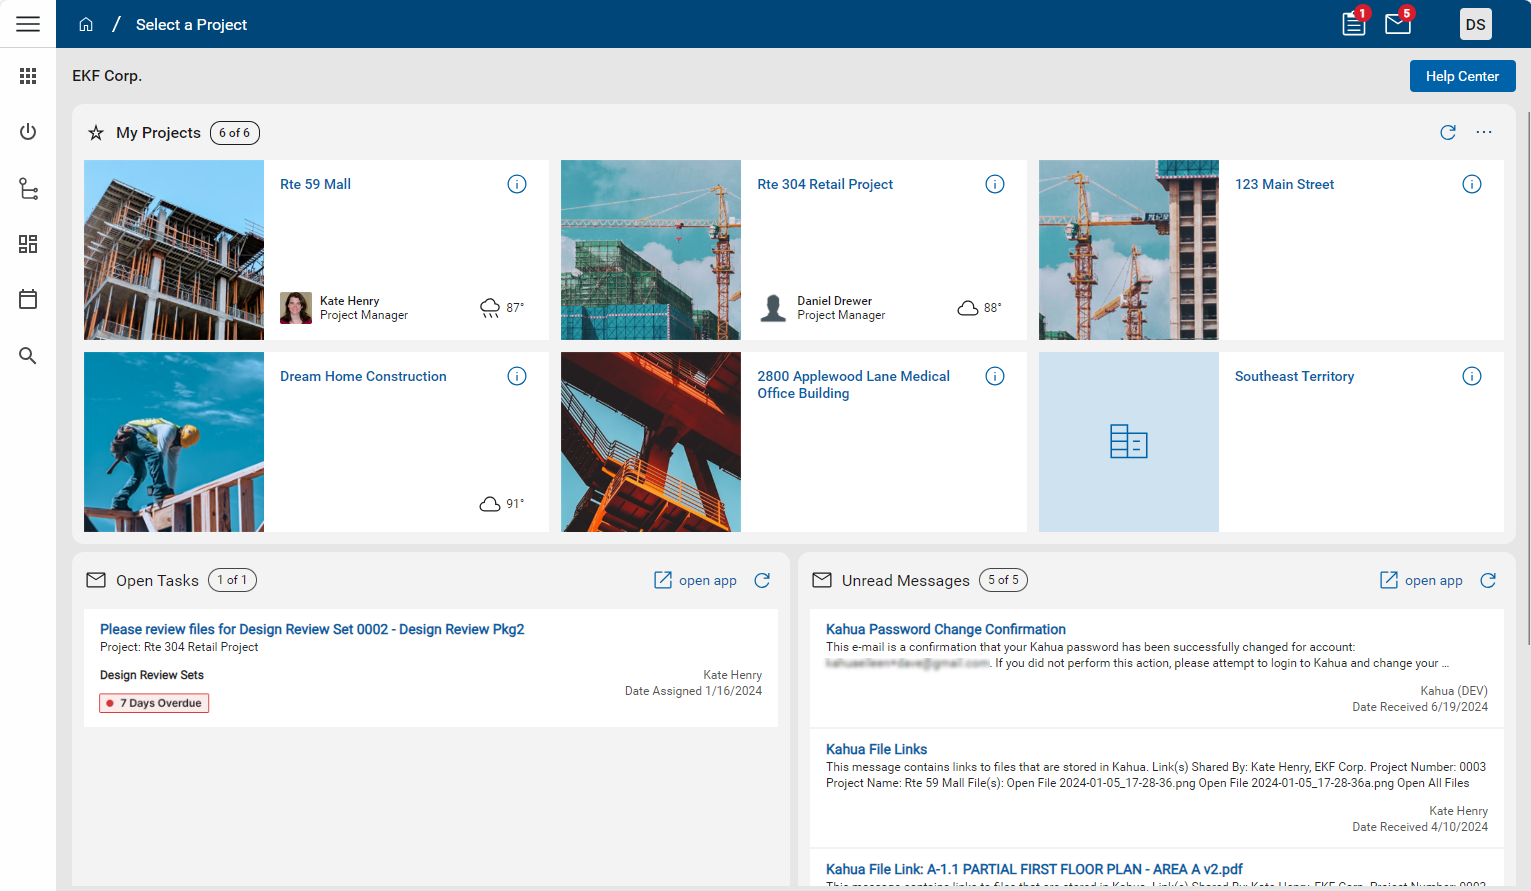Screen dimensions: 1531x891
Task: Click the power icon in sidebar
Action: coord(28,132)
